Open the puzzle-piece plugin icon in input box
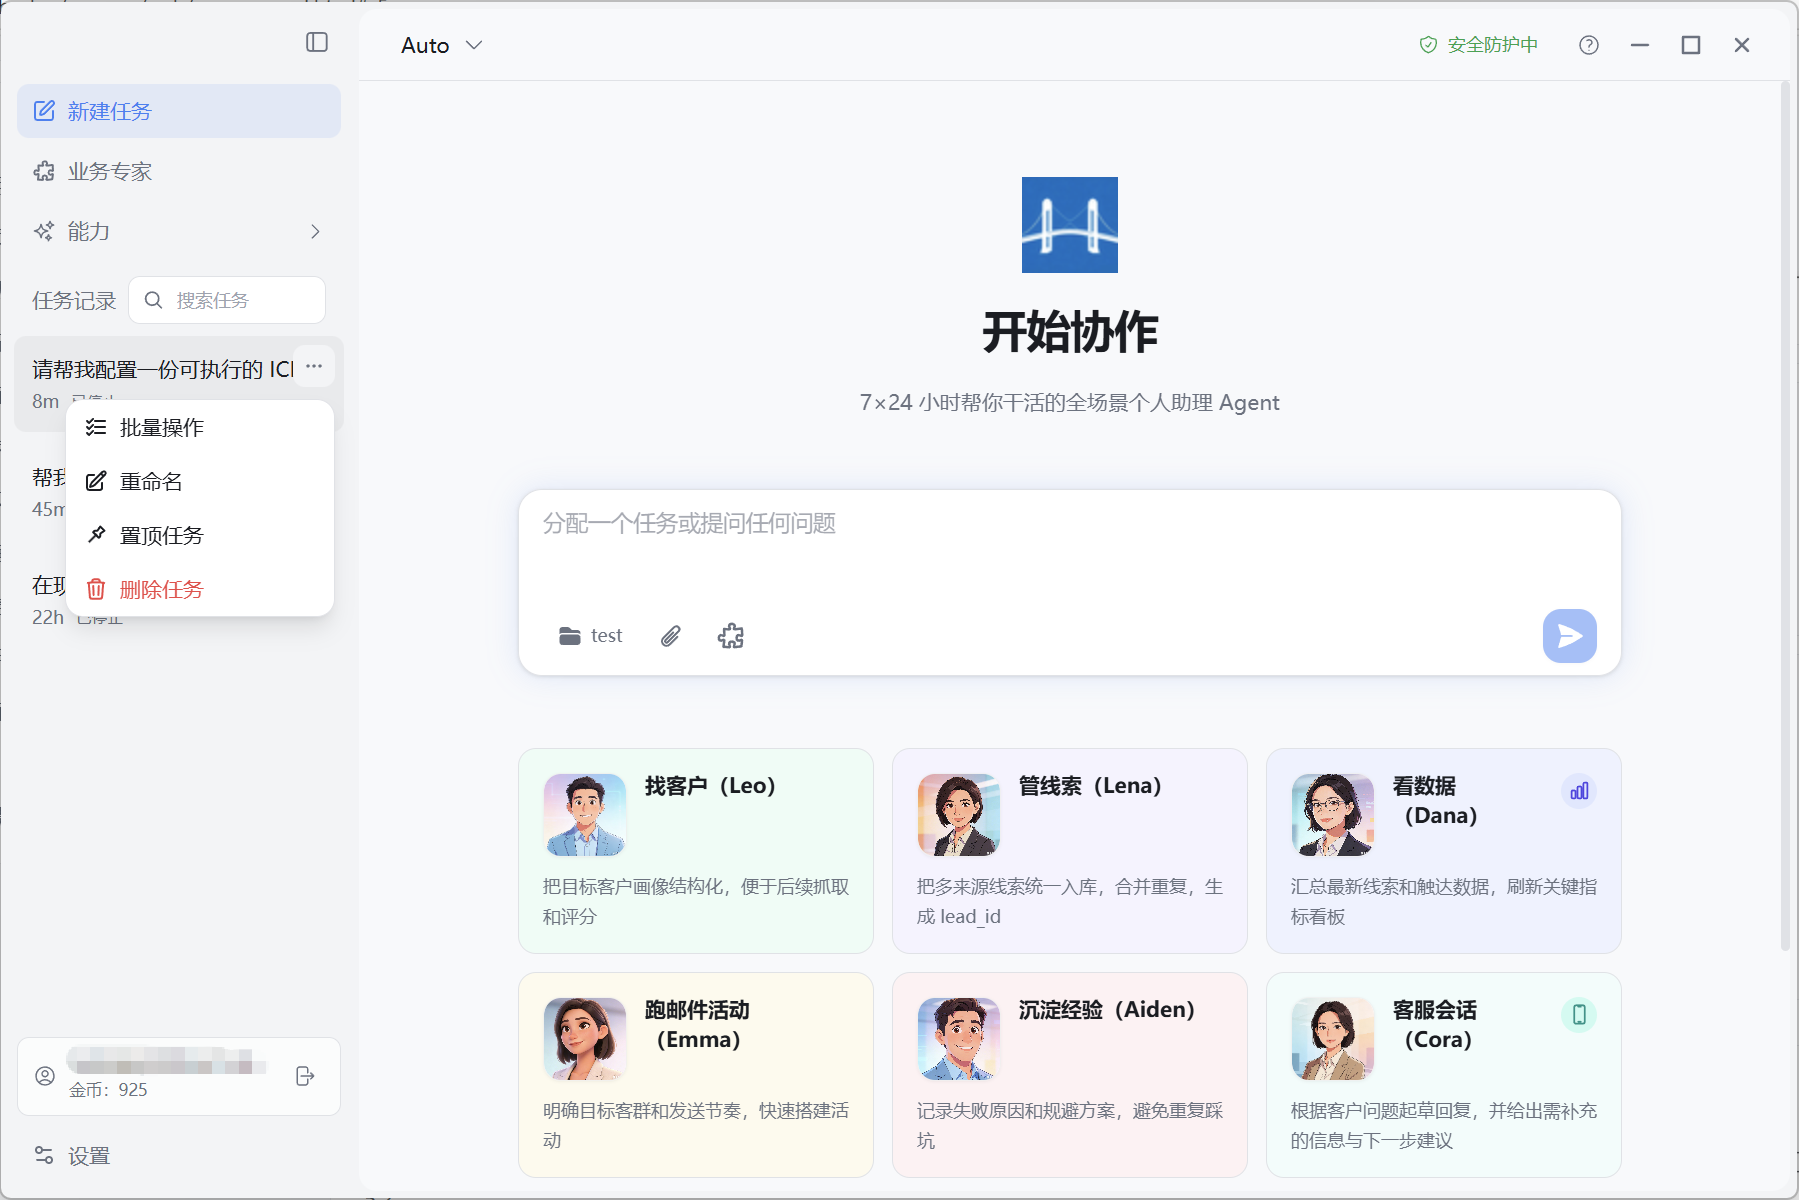The height and width of the screenshot is (1200, 1799). coord(731,636)
